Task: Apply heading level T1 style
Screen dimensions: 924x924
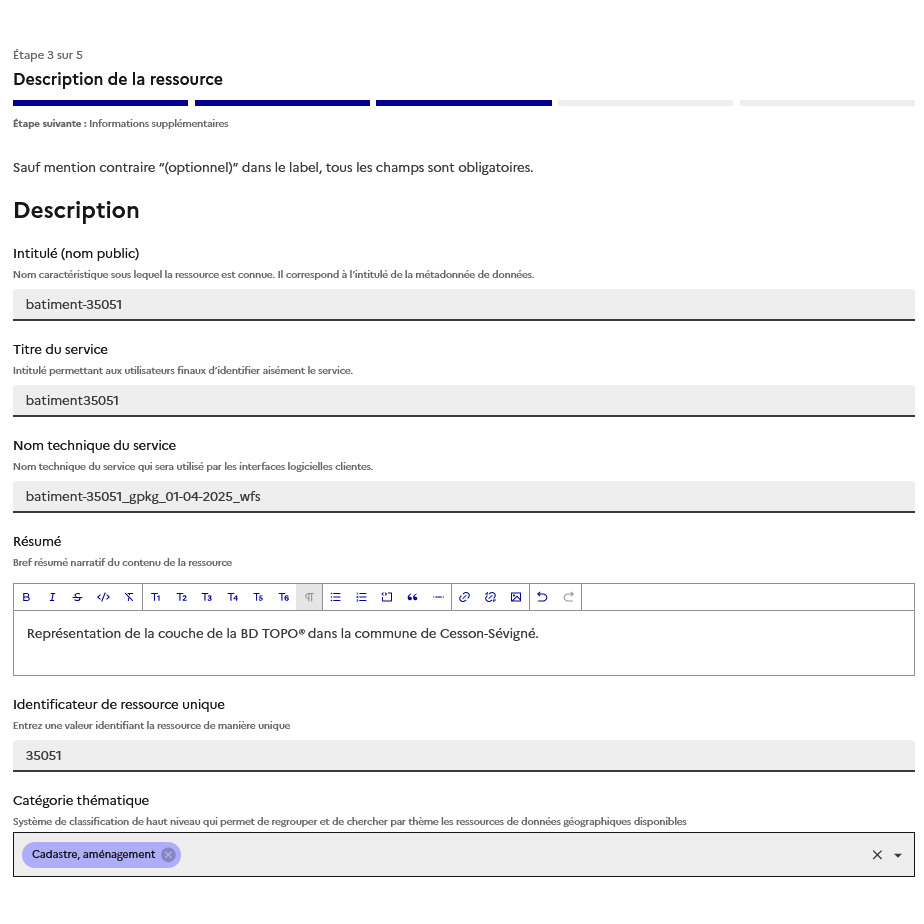Action: [x=156, y=597]
